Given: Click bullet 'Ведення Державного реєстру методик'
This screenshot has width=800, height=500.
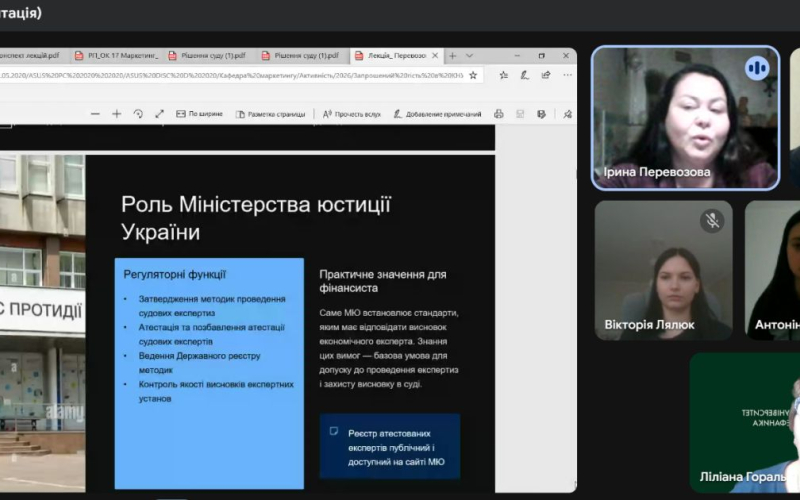Looking at the screenshot, I should point(199,363).
